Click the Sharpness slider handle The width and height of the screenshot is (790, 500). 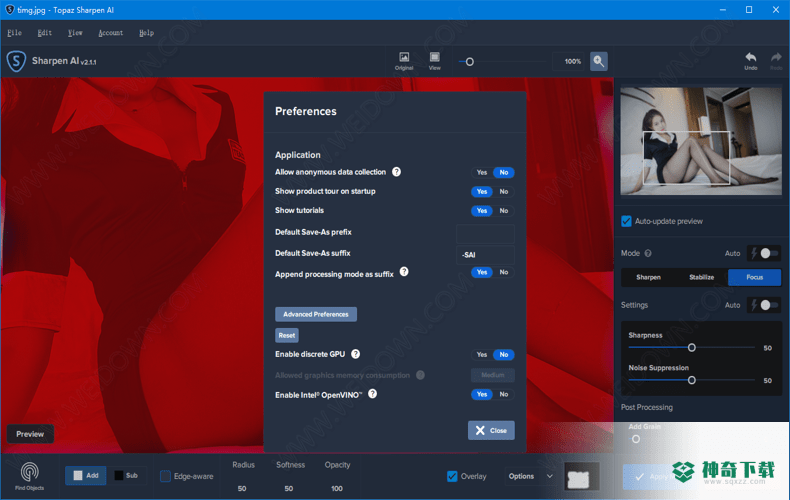pyautogui.click(x=692, y=347)
